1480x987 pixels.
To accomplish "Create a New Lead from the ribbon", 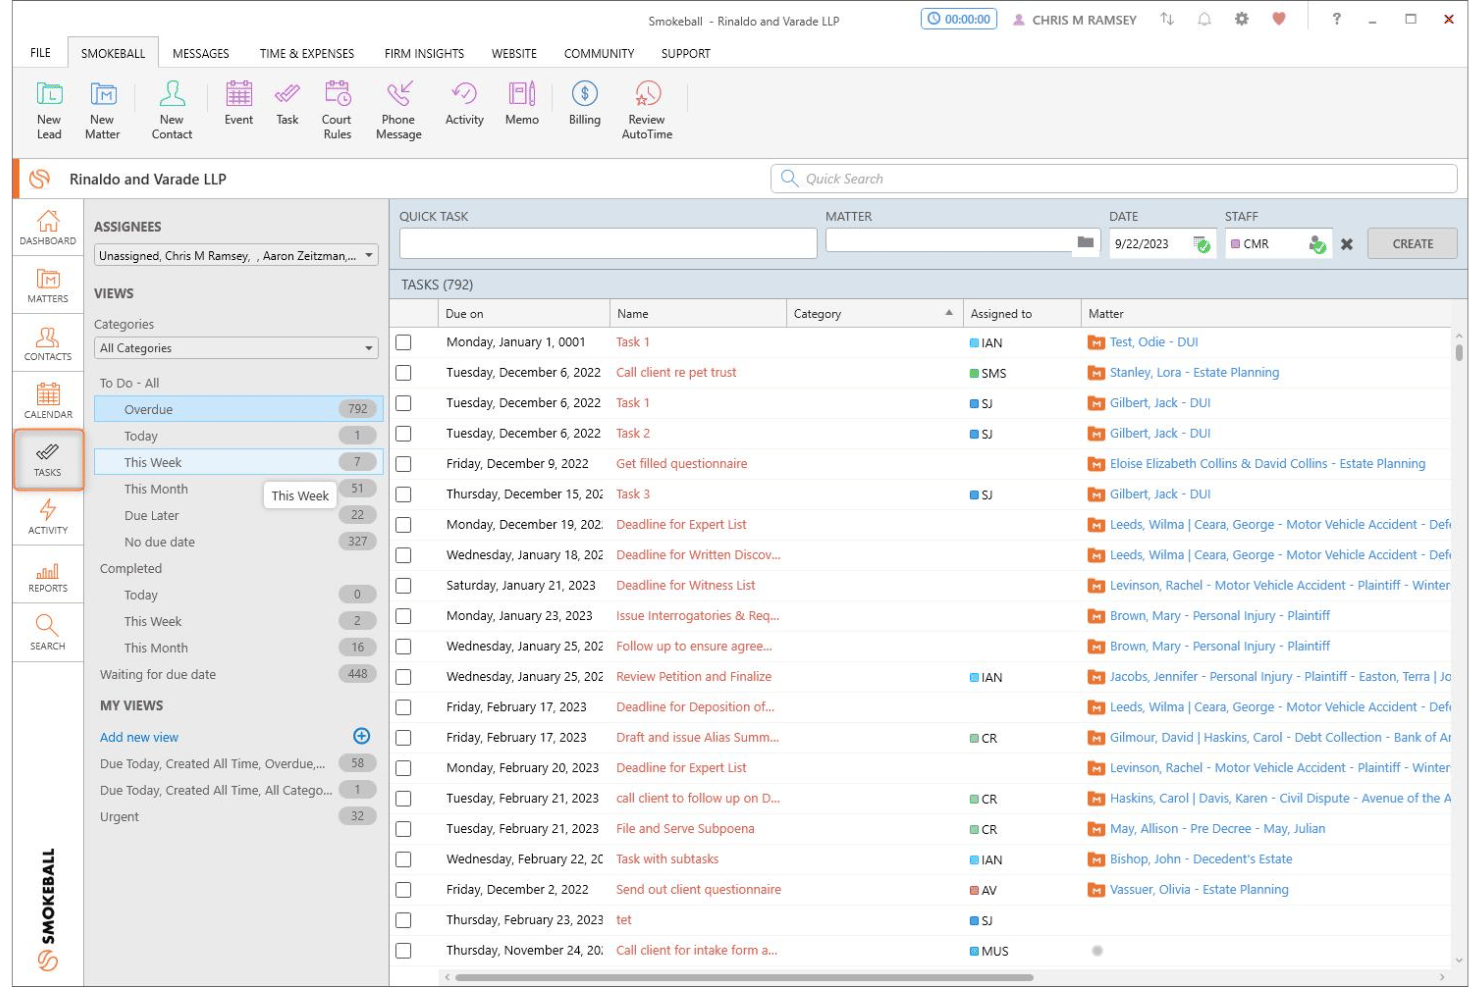I will pos(49,109).
